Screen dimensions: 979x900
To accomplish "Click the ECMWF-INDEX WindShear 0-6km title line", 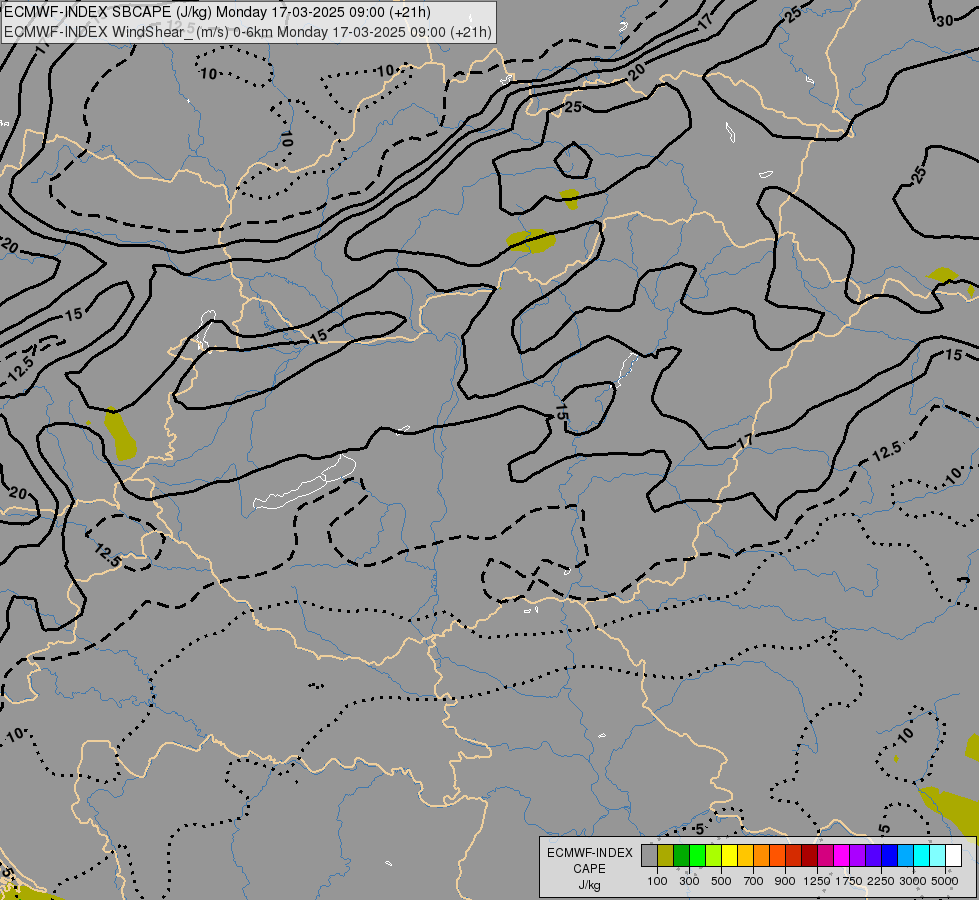I will click(248, 32).
